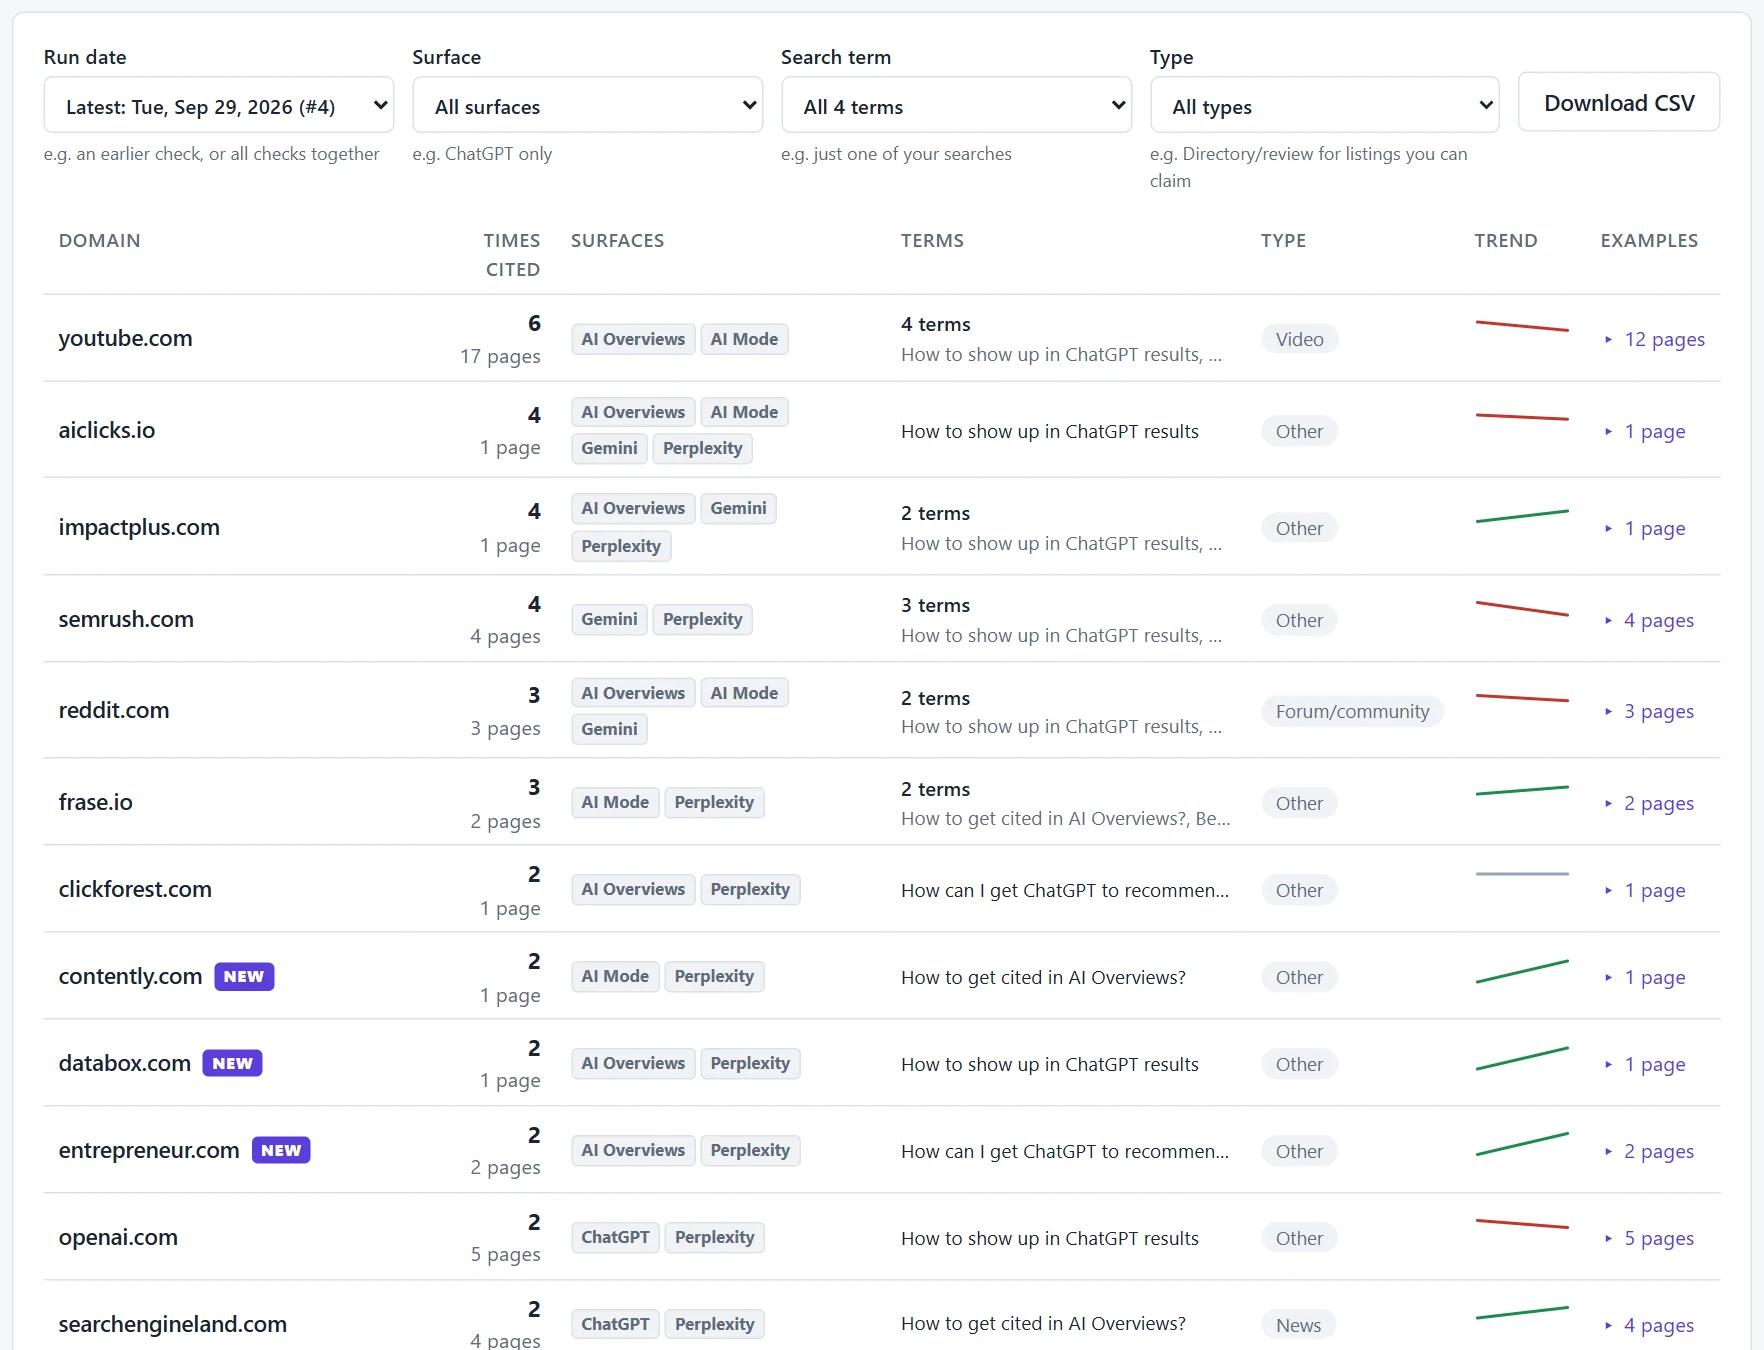Screen dimensions: 1764x1350
Task: Click the Video type badge for youtube.com
Action: point(1299,340)
